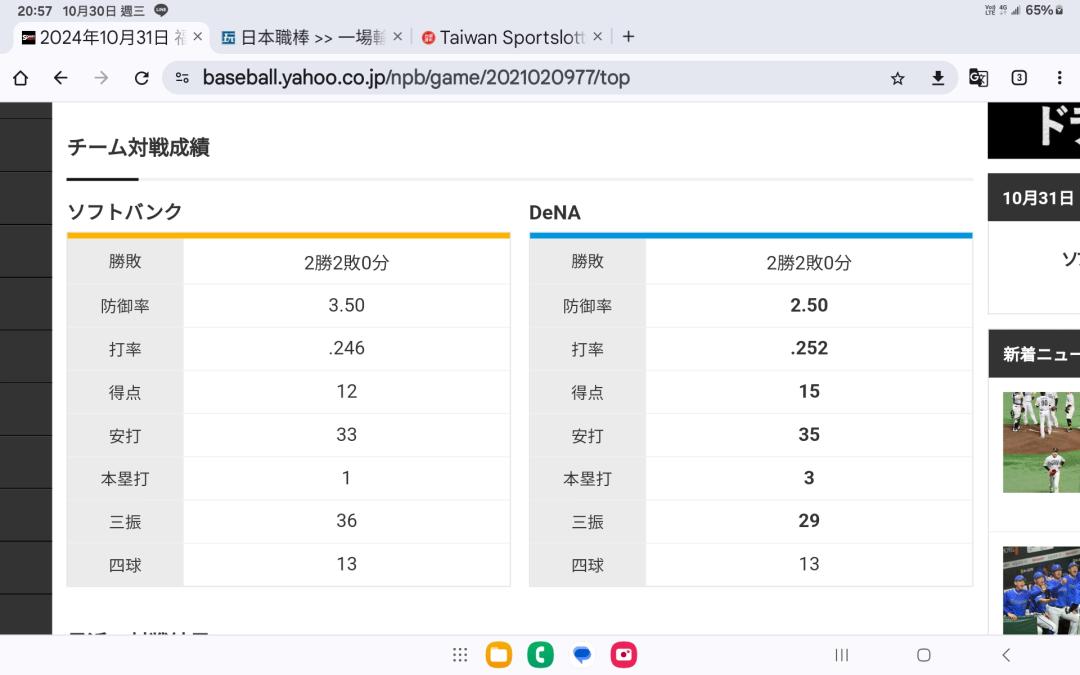
Task: Open the Google Translate icon
Action: (979, 78)
